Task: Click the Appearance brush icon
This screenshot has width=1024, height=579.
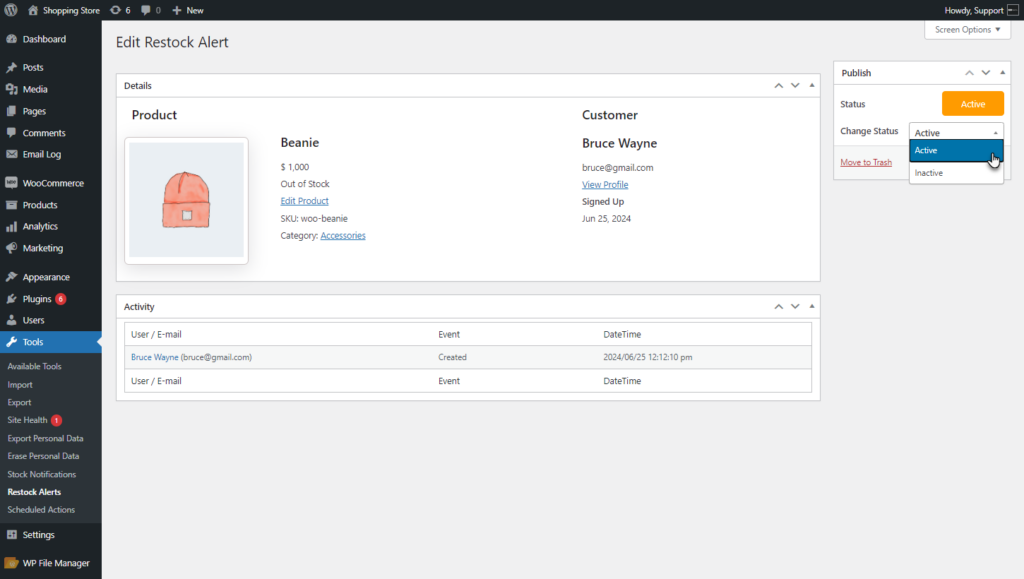Action: click(12, 277)
